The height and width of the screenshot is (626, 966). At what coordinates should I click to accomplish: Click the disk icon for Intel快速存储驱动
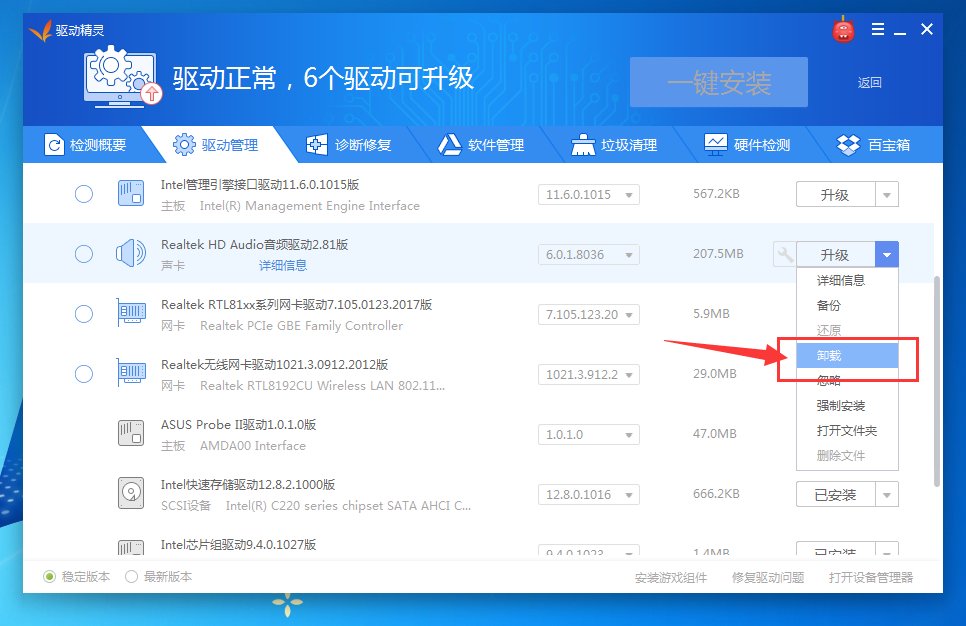click(131, 493)
